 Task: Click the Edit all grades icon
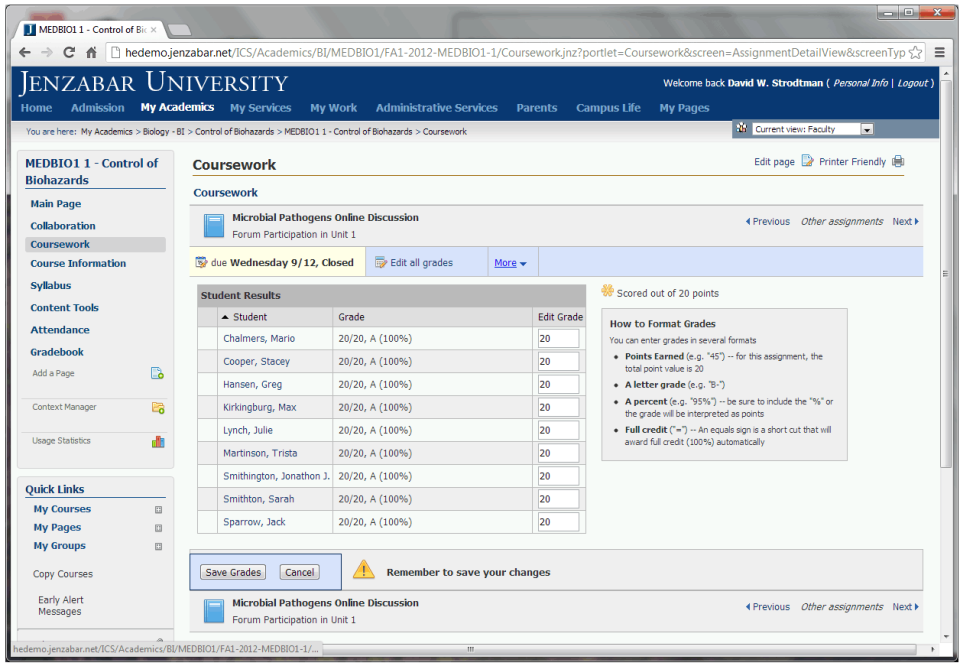381,263
